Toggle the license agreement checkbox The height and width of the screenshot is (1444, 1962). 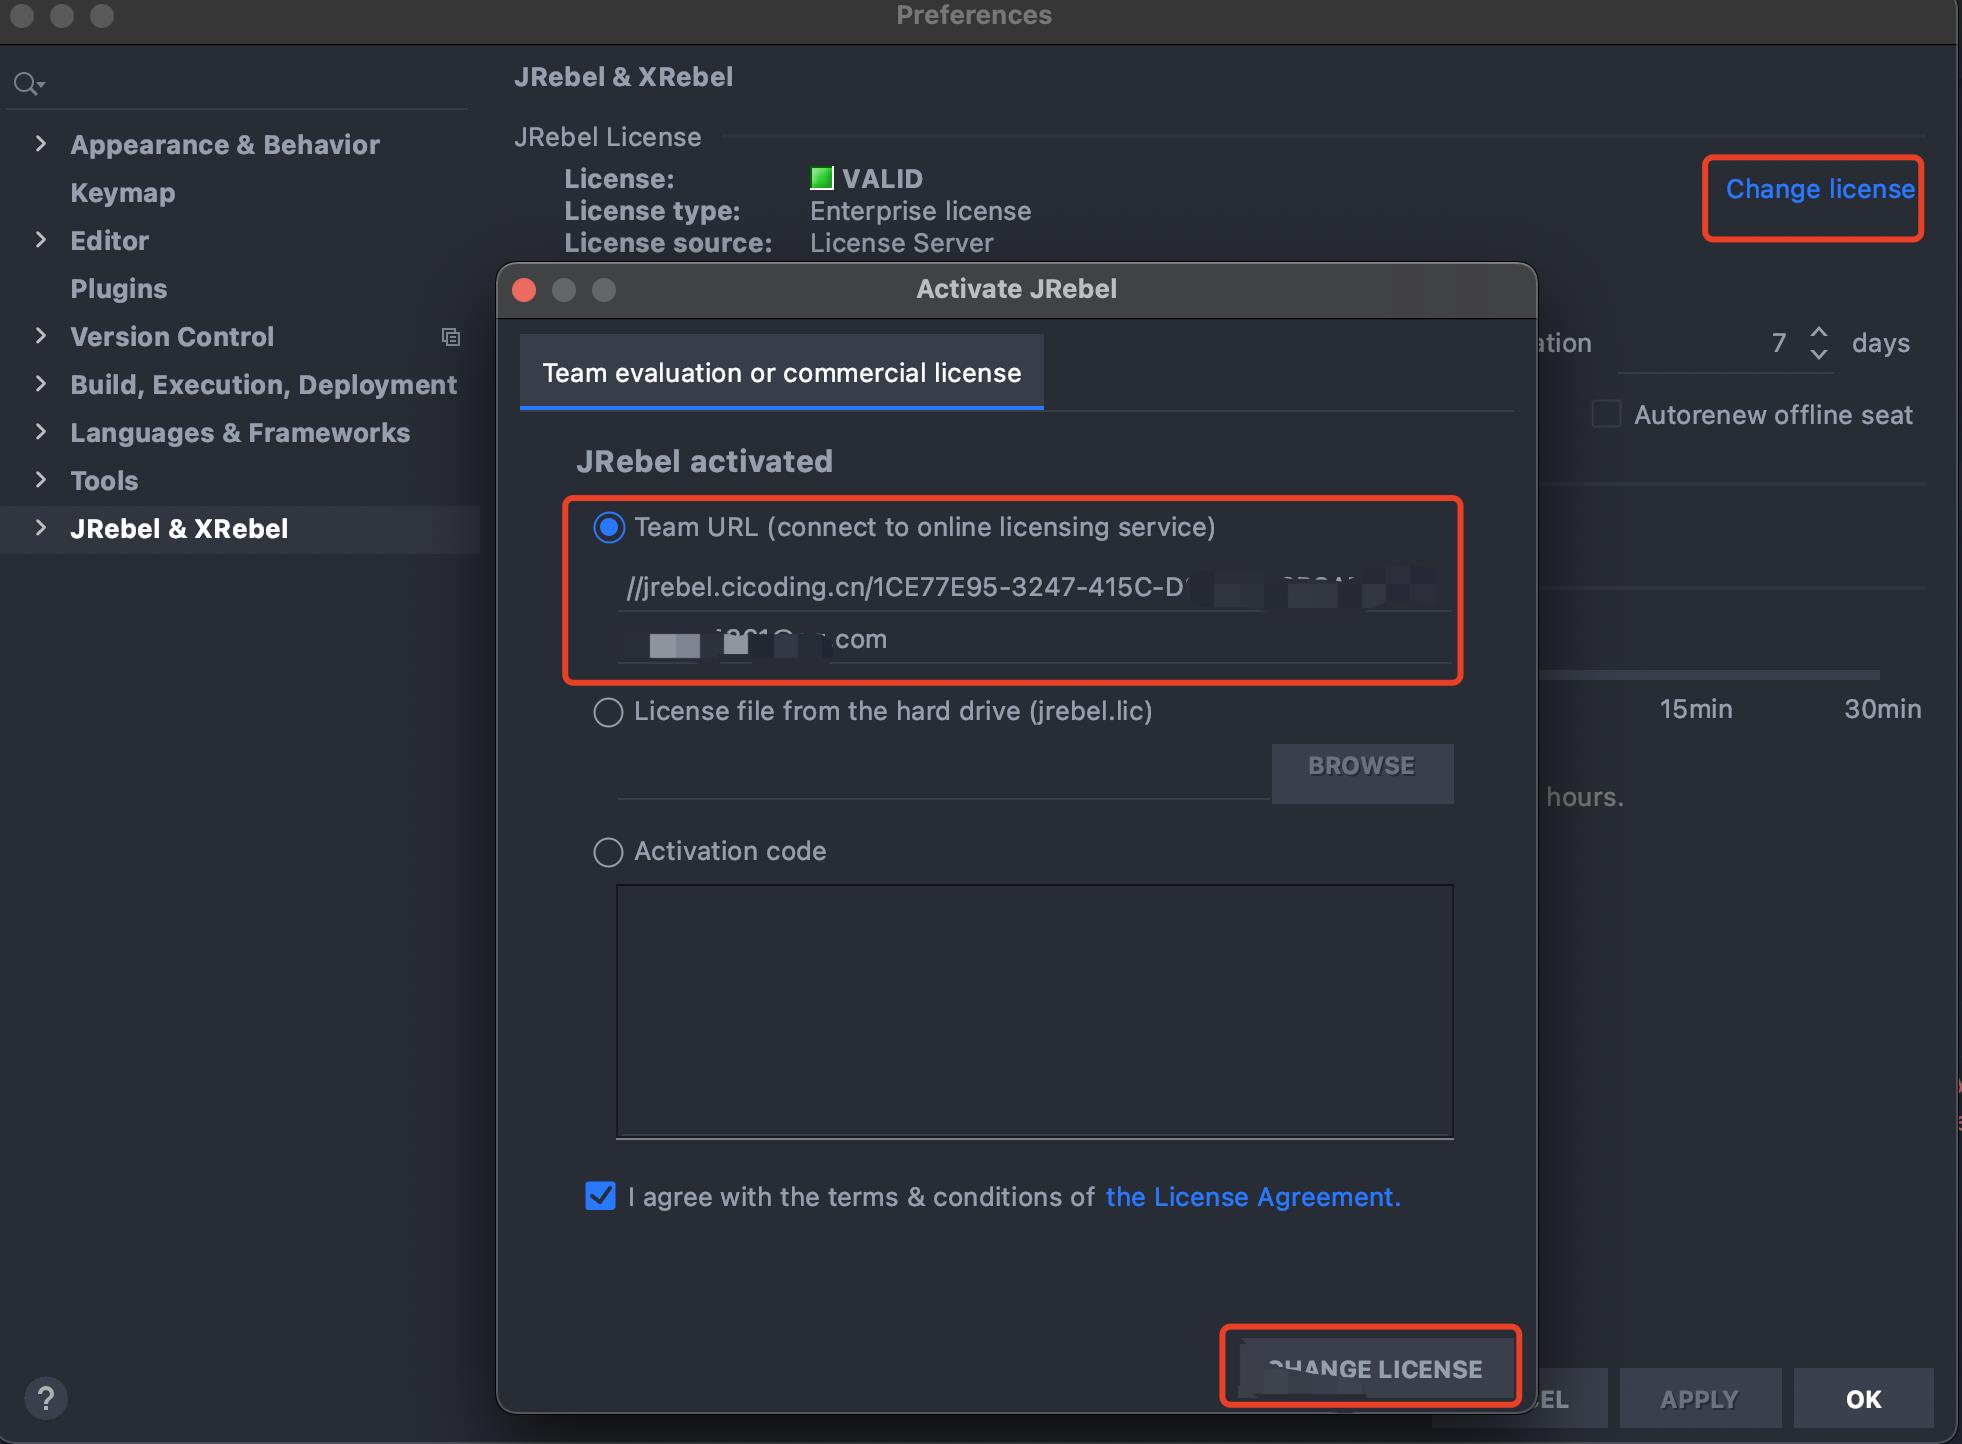click(x=600, y=1196)
